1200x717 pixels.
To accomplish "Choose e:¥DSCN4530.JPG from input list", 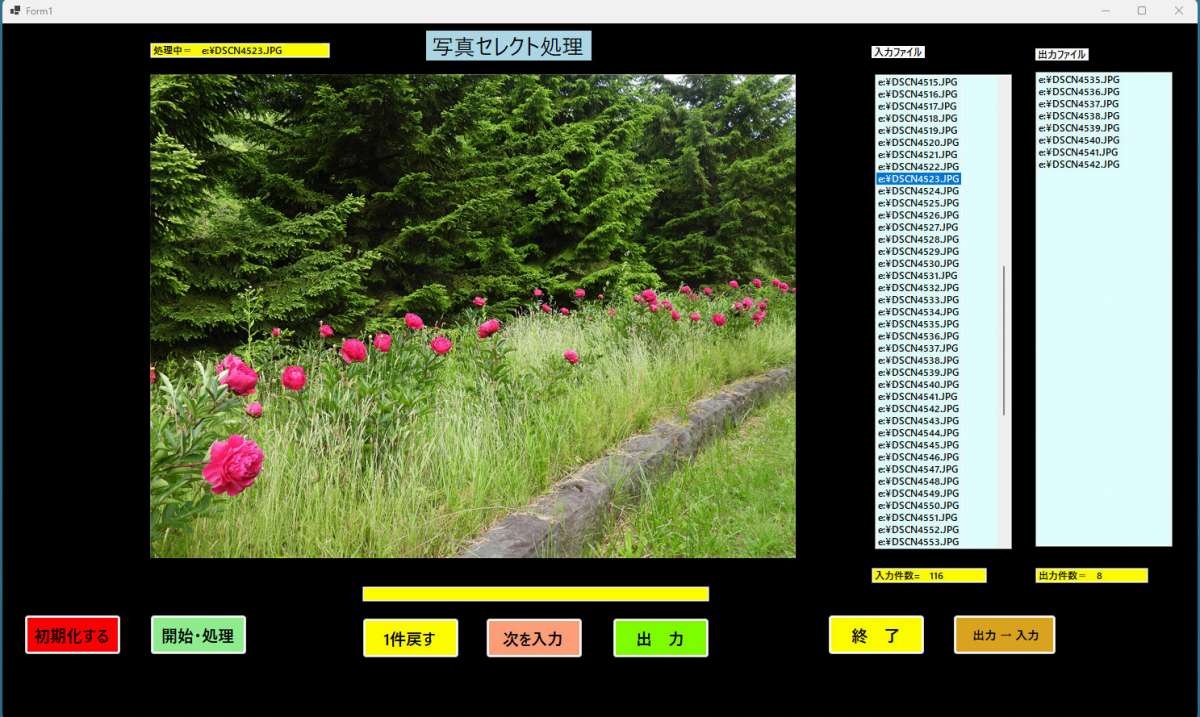I will [x=917, y=263].
